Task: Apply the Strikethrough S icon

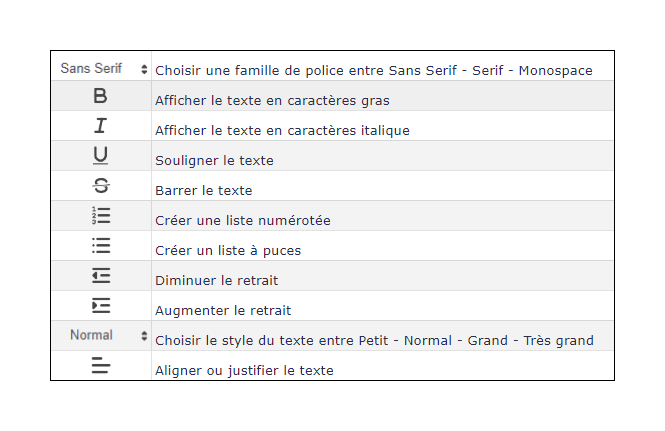Action: (101, 185)
